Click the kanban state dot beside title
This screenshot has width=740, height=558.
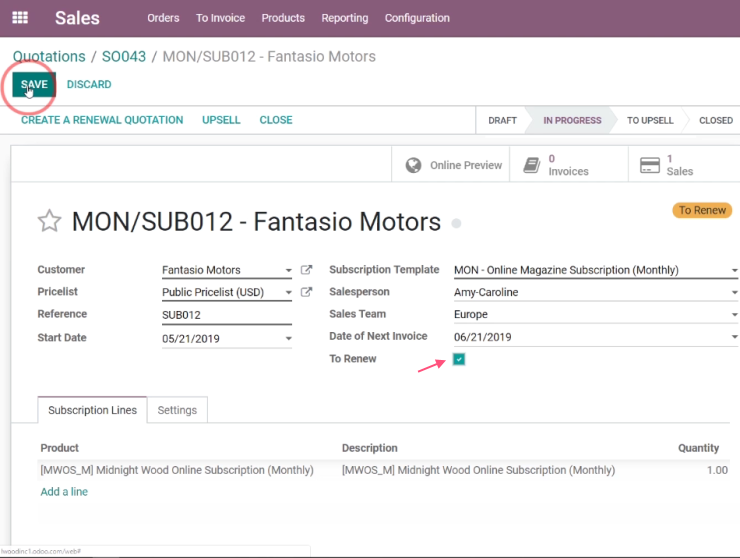click(456, 223)
